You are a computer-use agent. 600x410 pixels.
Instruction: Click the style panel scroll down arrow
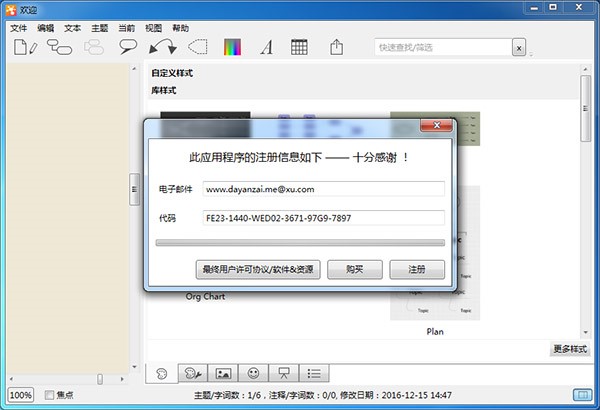(x=585, y=332)
